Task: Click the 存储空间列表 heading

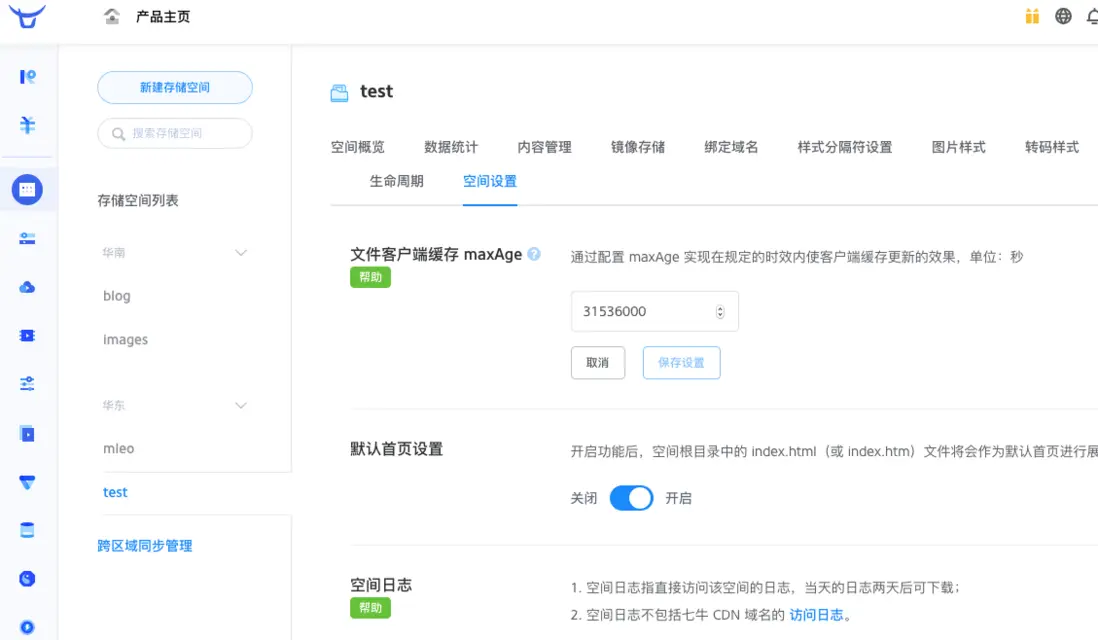Action: [x=138, y=201]
